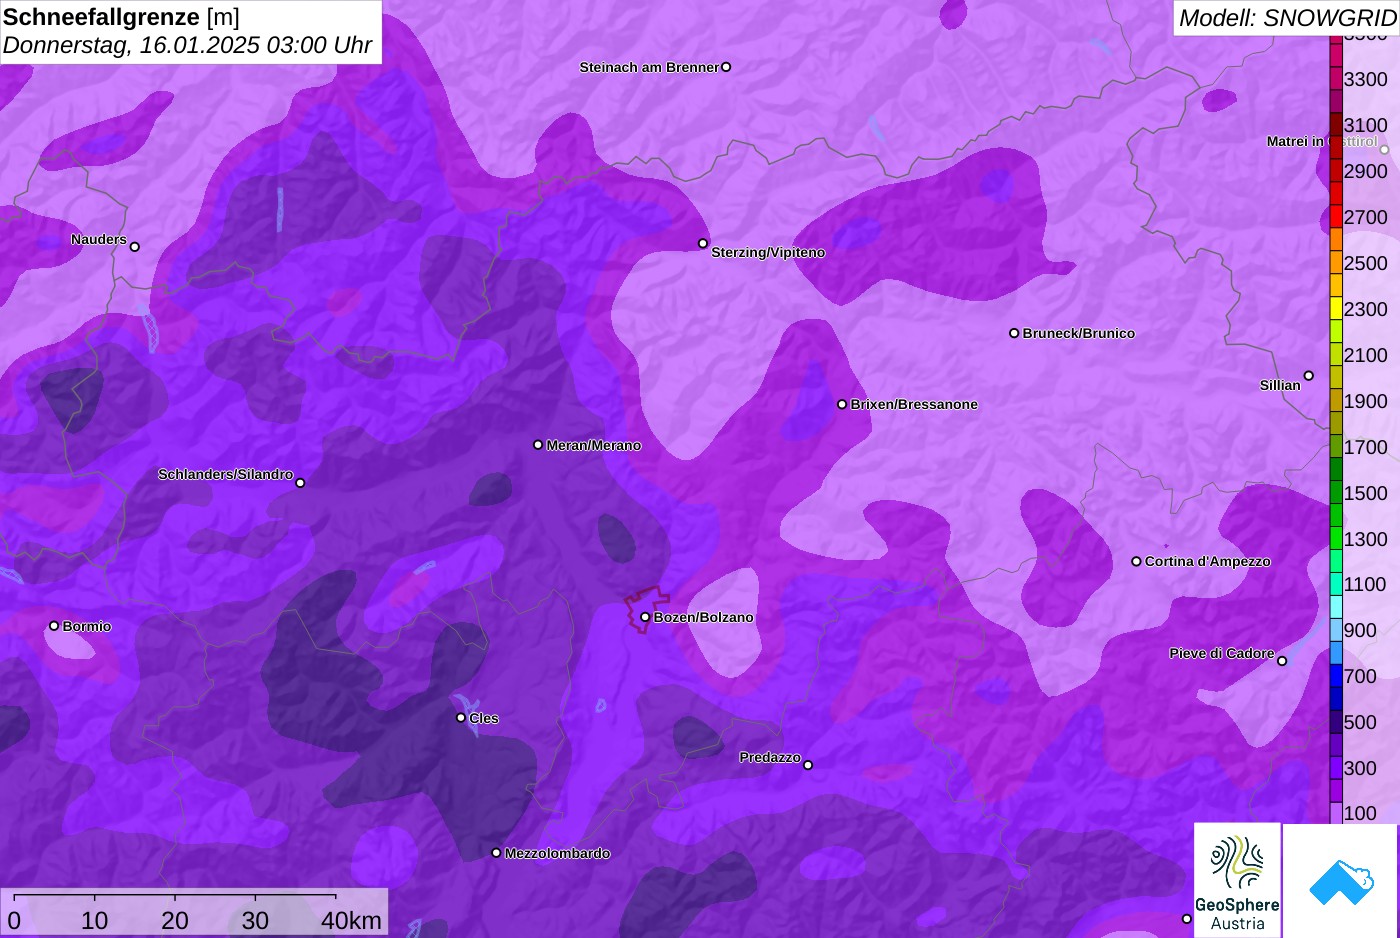
Task: Click the Brixen/Bressanone marker dot
Action: (x=842, y=404)
